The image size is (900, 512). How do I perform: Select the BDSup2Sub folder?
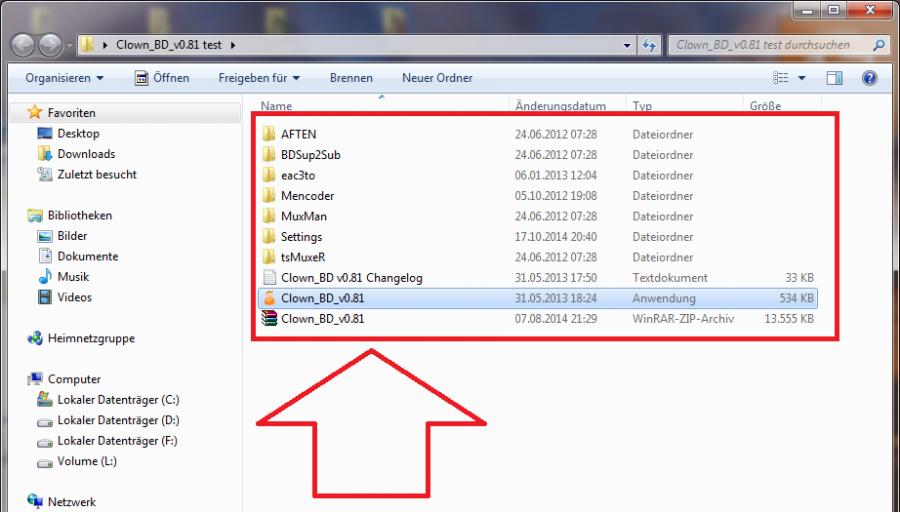click(x=311, y=155)
